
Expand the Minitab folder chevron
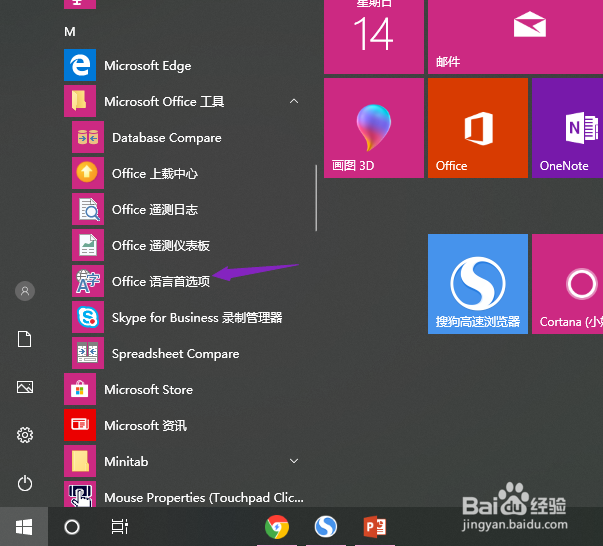coord(294,461)
